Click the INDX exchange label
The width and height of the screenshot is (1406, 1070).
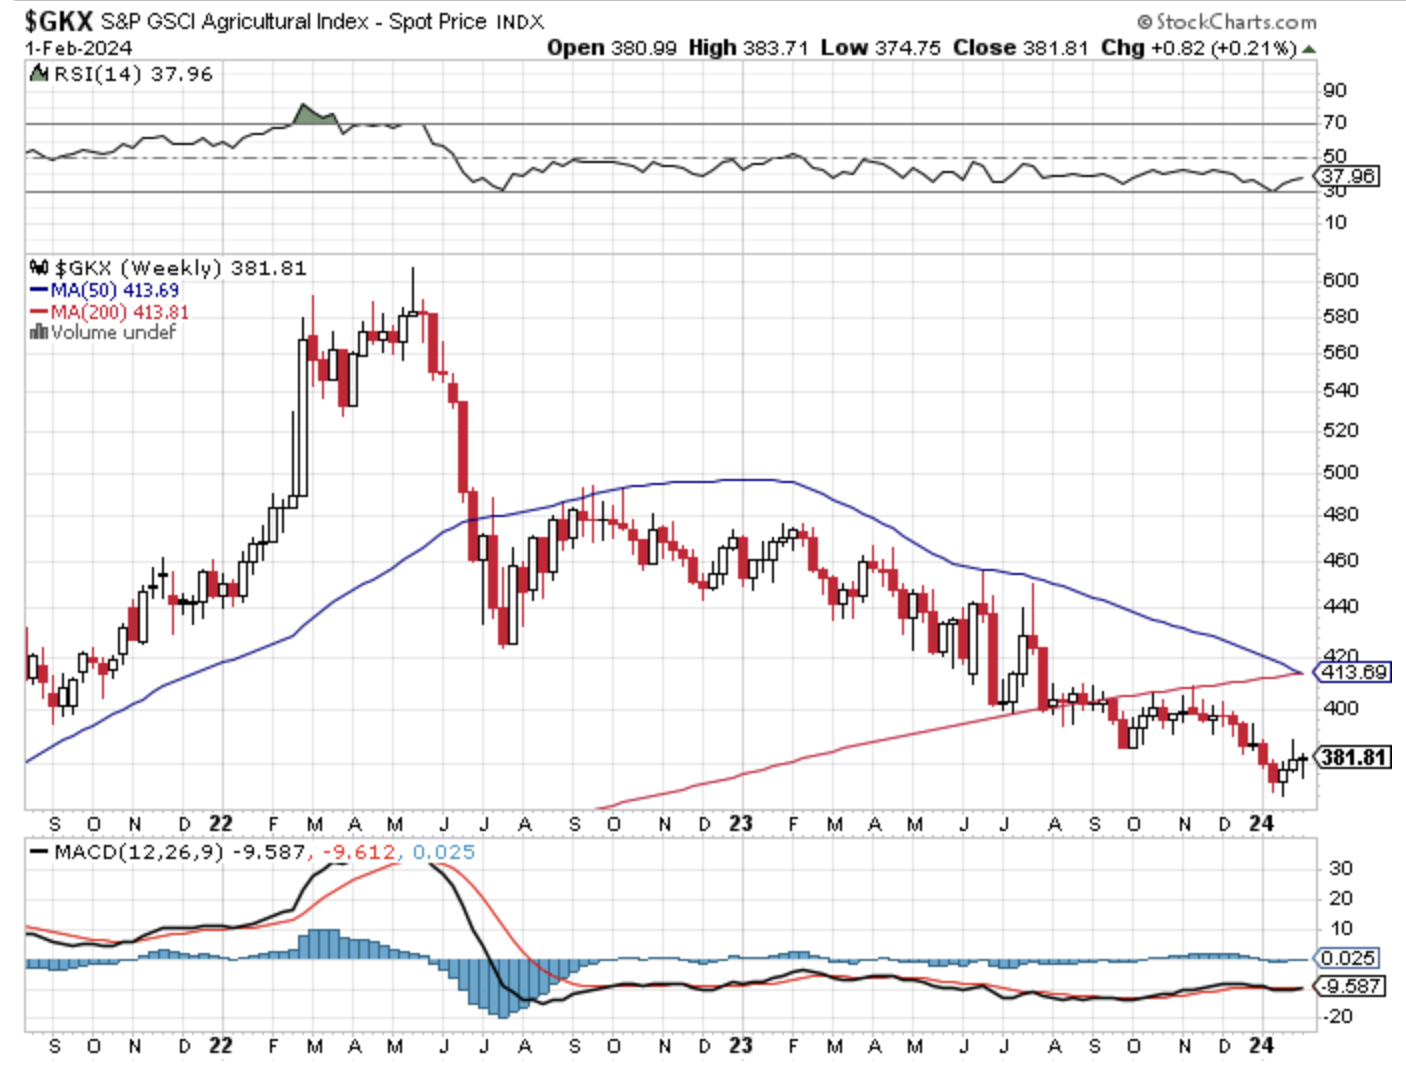coord(520,22)
